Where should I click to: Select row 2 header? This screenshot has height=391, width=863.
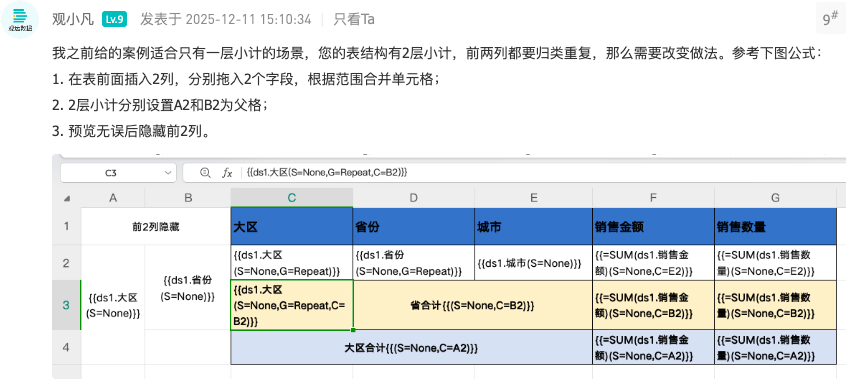(67, 263)
